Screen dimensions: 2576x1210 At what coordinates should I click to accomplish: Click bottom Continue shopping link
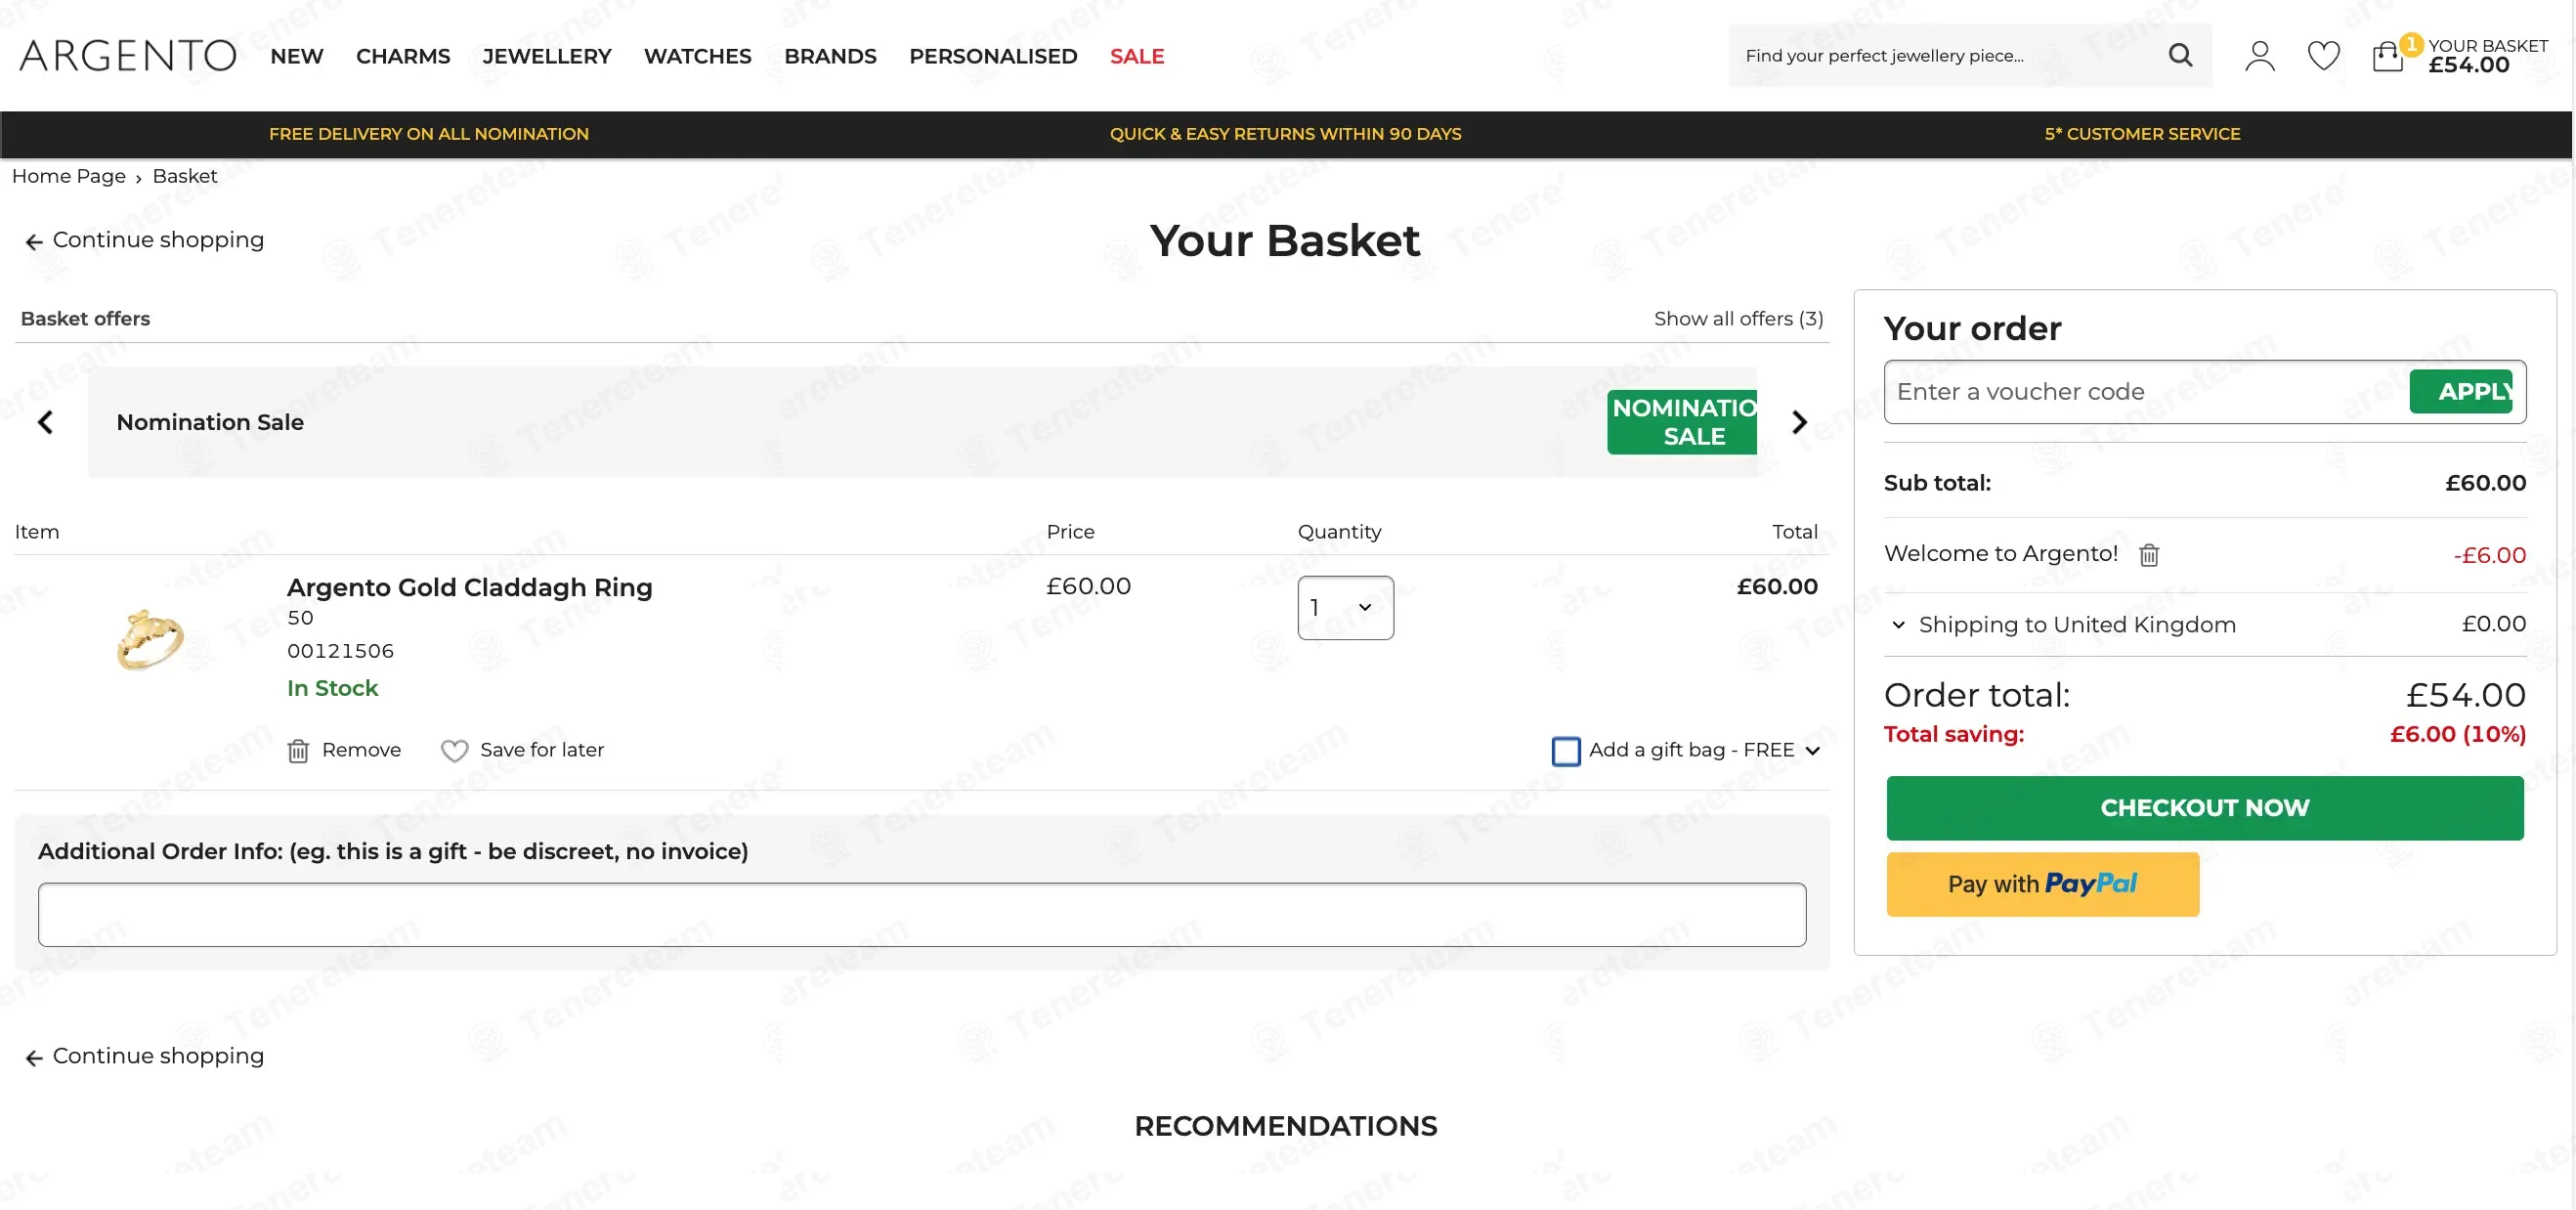(x=158, y=1056)
